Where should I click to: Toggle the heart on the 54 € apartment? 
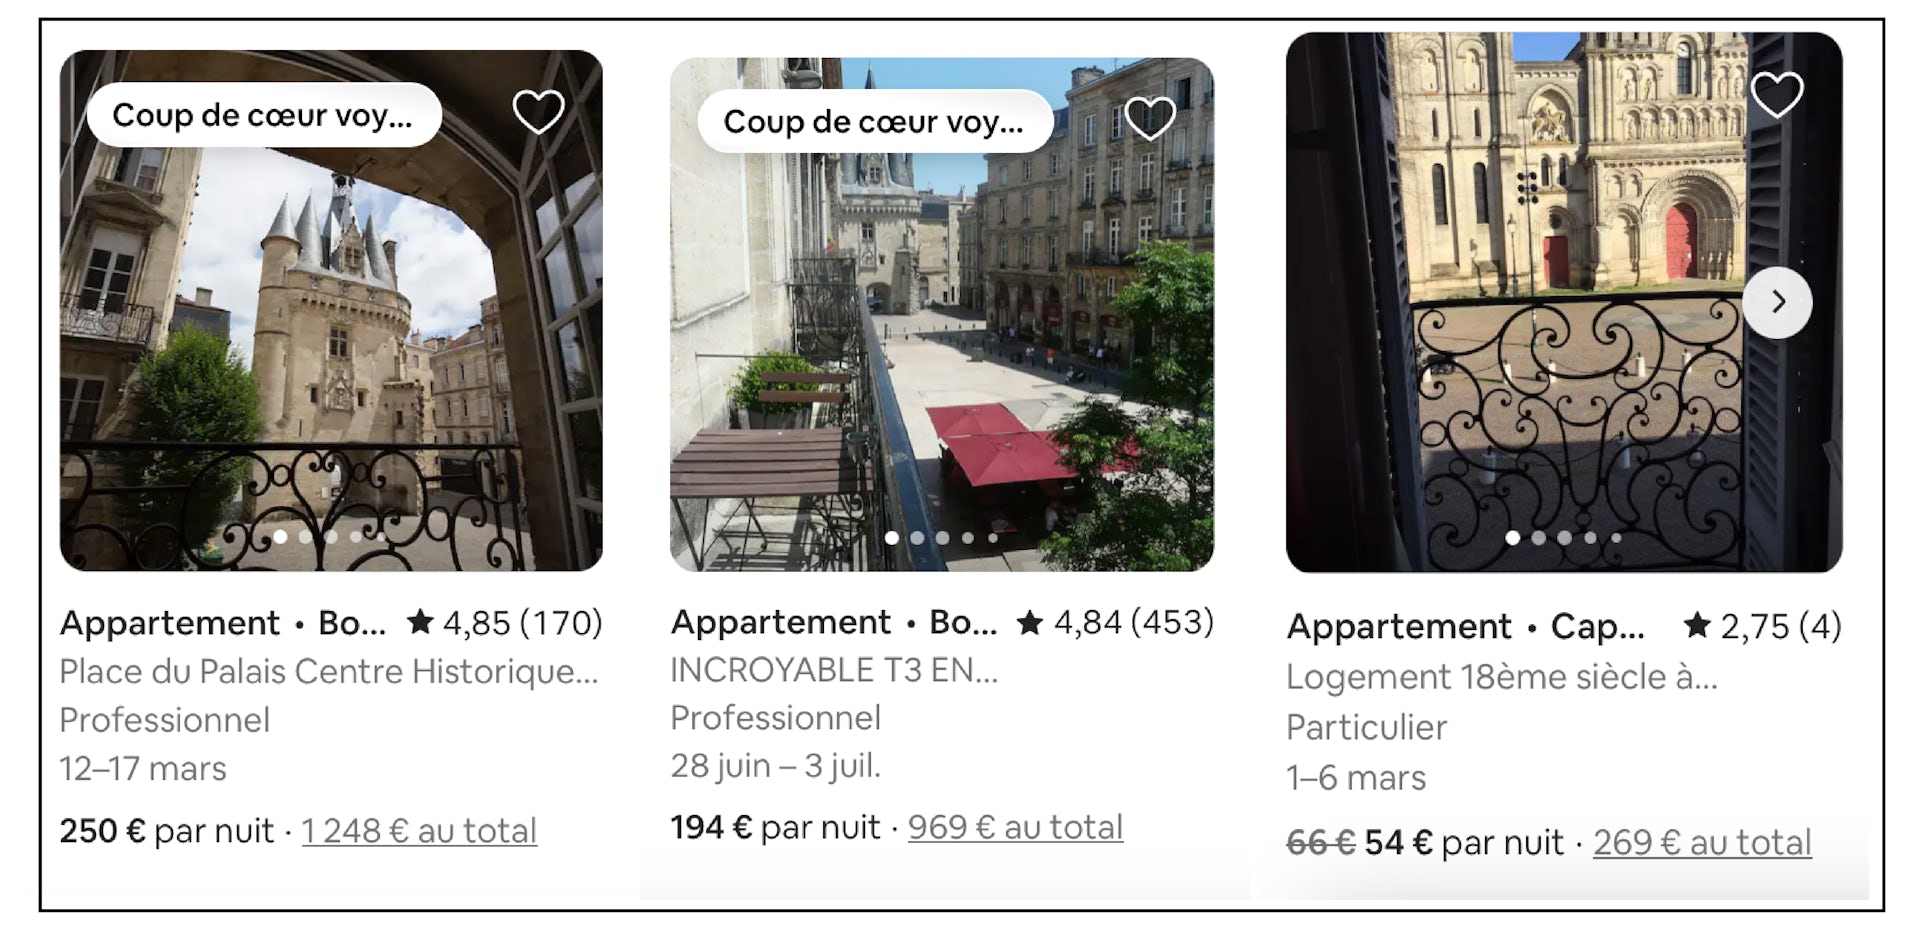1777,95
